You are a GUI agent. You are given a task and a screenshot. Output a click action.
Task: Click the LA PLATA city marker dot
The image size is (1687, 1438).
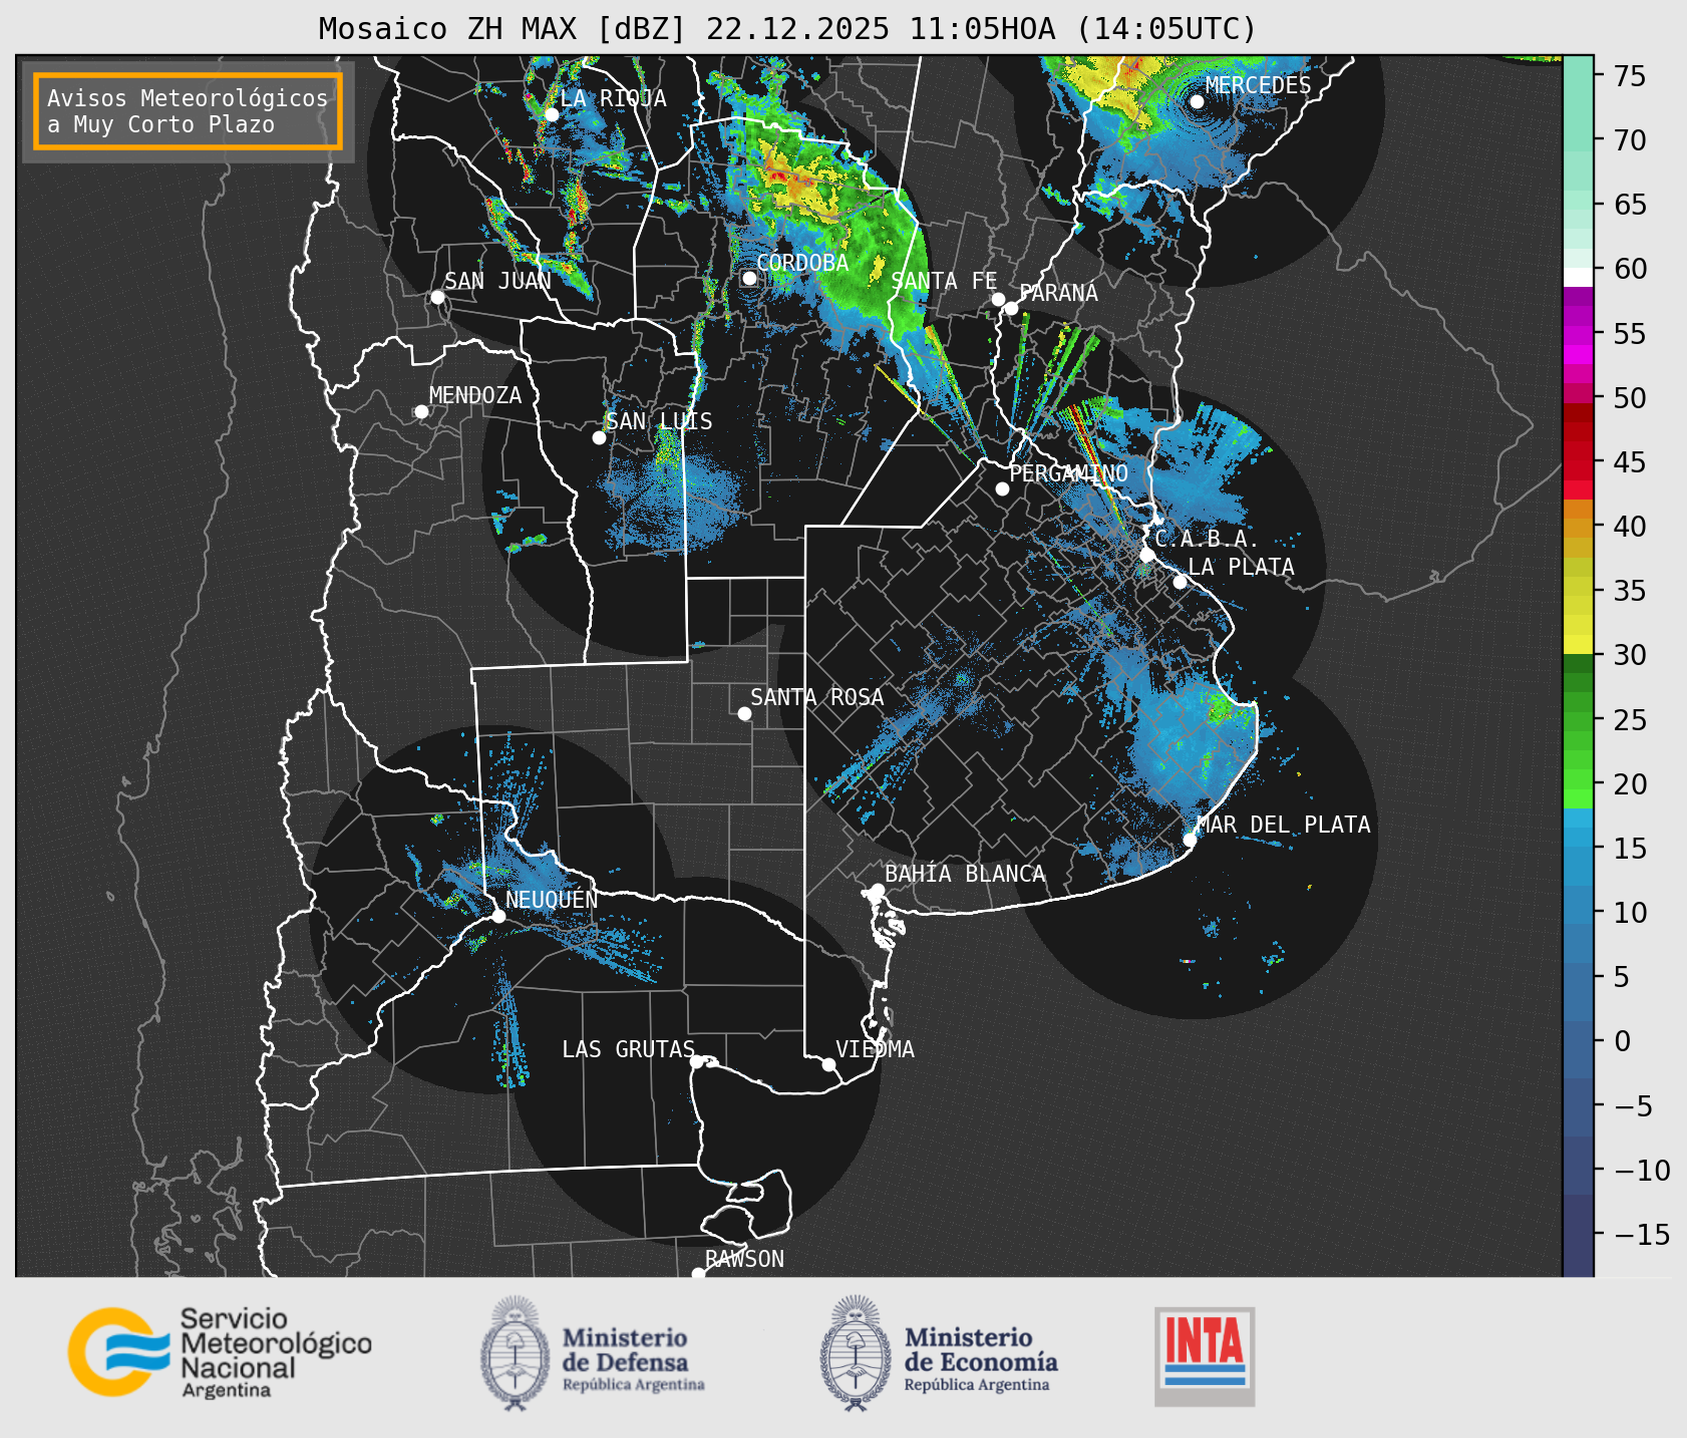[1180, 582]
